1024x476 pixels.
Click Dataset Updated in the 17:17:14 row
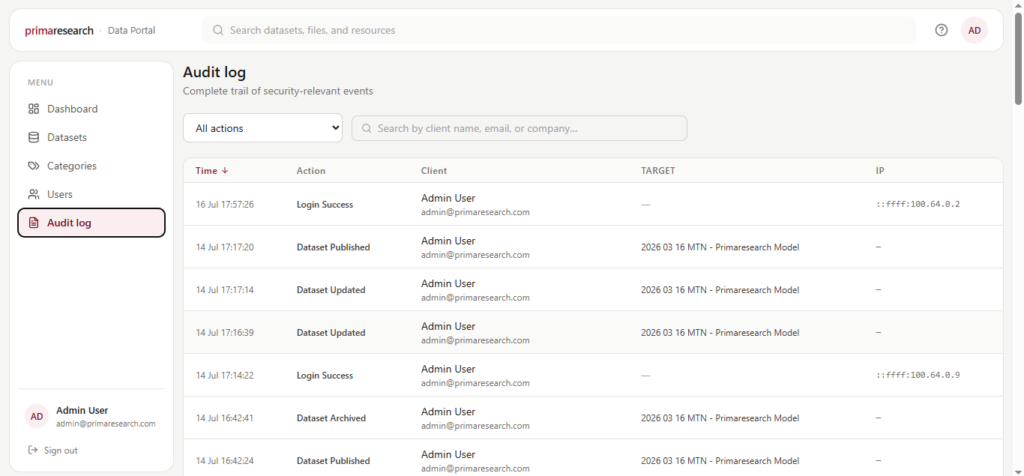coord(331,290)
